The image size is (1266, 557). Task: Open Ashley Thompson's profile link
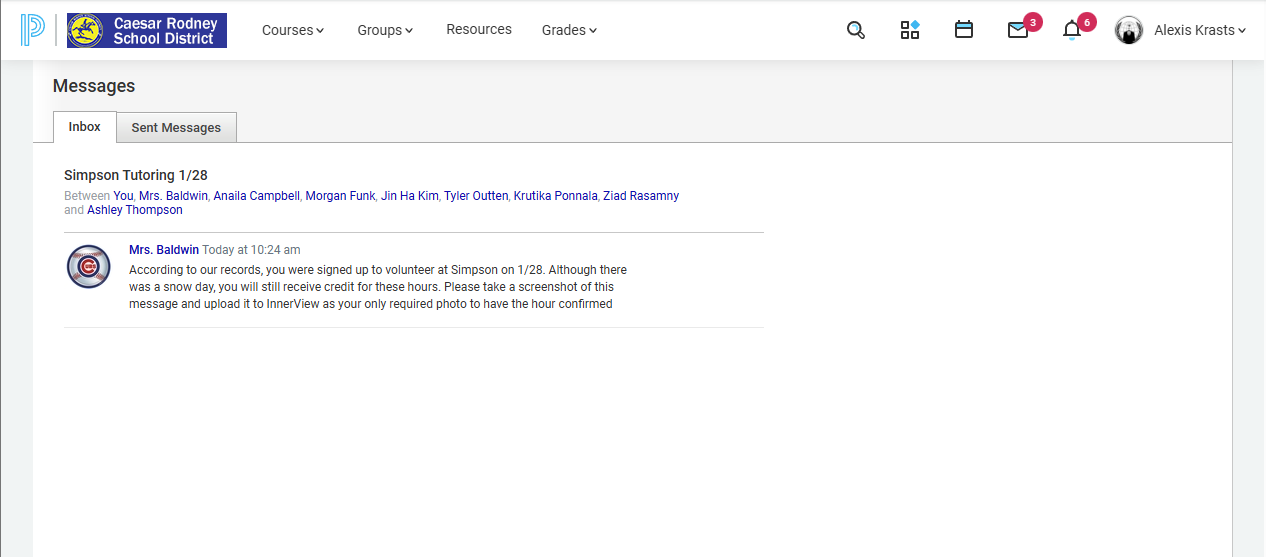coord(135,210)
